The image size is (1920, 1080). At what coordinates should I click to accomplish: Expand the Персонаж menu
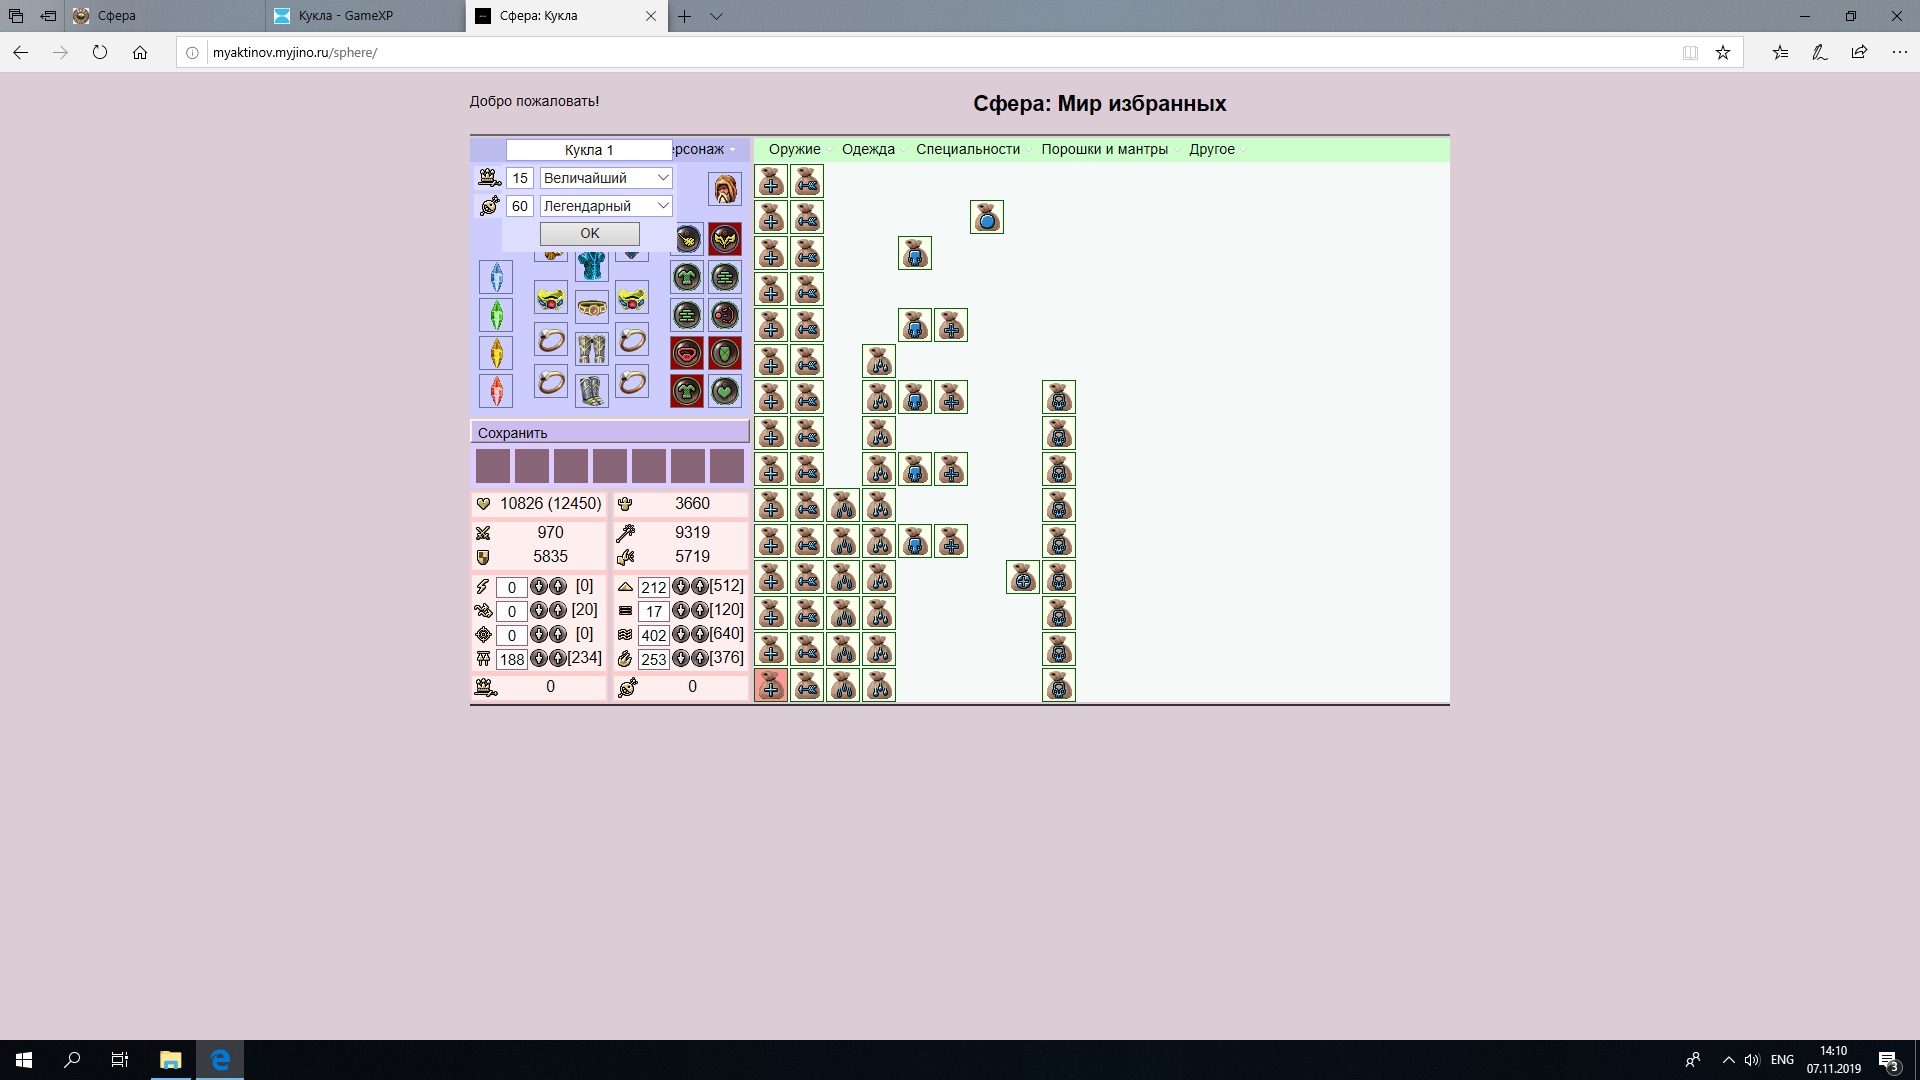(704, 149)
